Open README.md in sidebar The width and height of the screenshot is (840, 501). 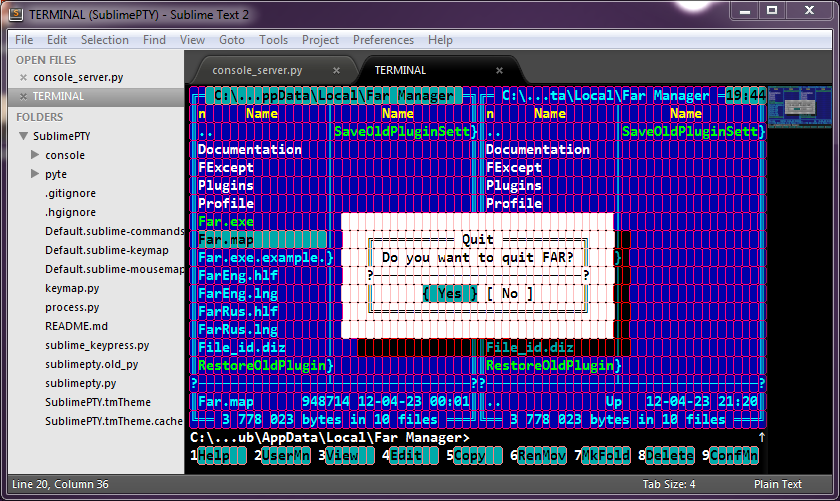76,326
